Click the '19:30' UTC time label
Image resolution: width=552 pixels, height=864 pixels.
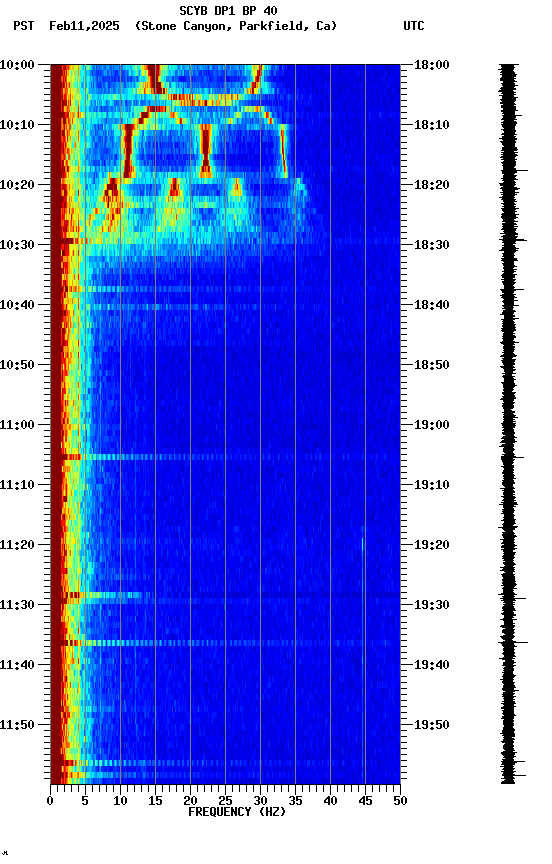pyautogui.click(x=432, y=605)
